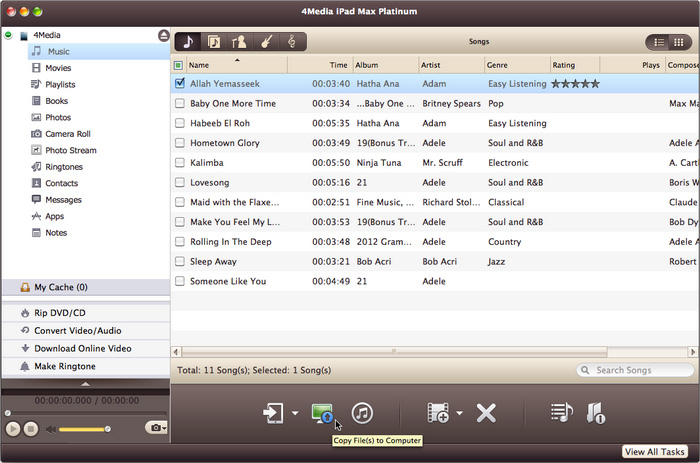Click the Copy File(s) to Computer icon
Image resolution: width=700 pixels, height=463 pixels.
tap(322, 412)
